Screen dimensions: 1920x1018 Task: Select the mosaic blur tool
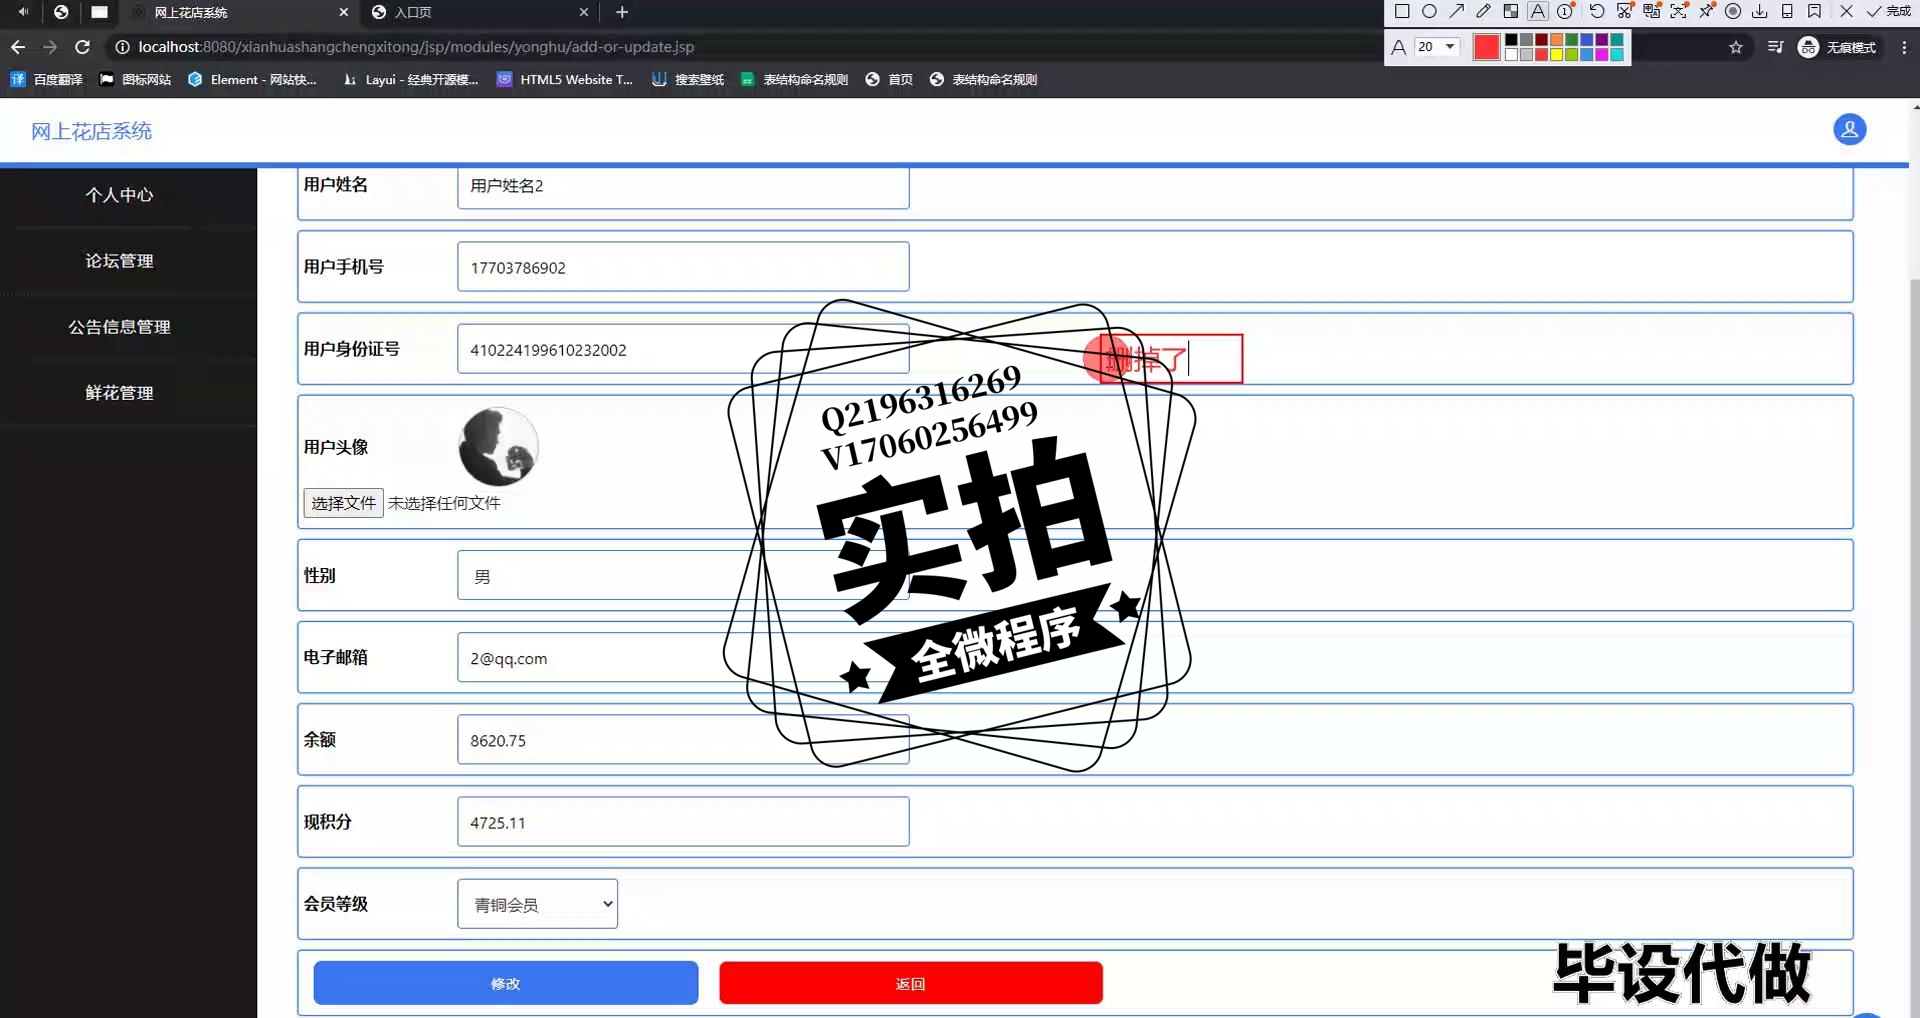point(1511,12)
